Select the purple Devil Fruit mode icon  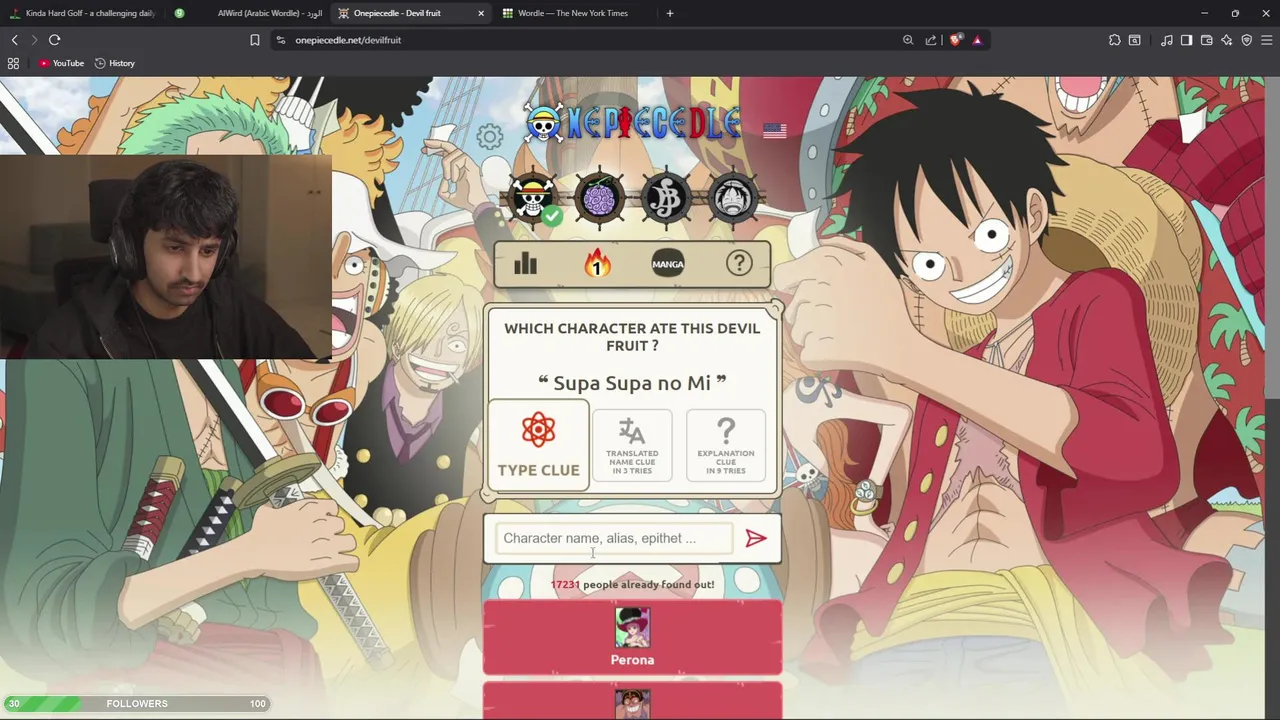[x=599, y=198]
